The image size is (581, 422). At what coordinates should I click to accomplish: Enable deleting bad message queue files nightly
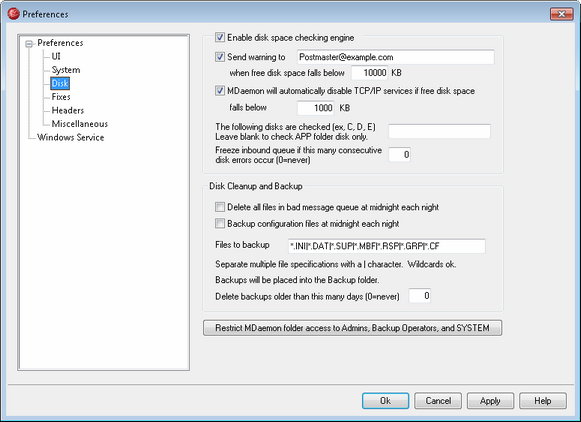(220, 207)
